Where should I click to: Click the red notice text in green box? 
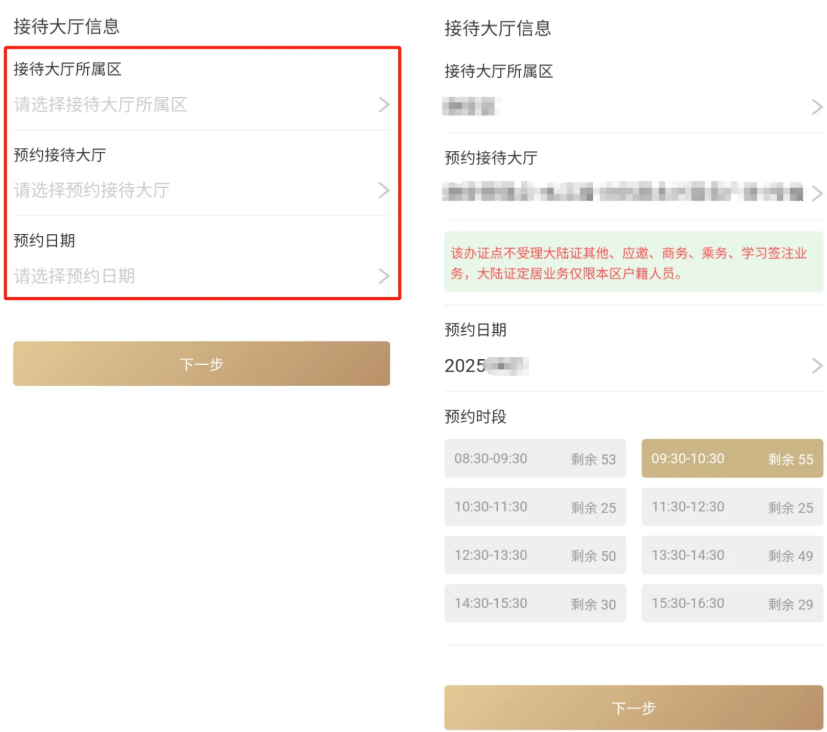point(628,263)
